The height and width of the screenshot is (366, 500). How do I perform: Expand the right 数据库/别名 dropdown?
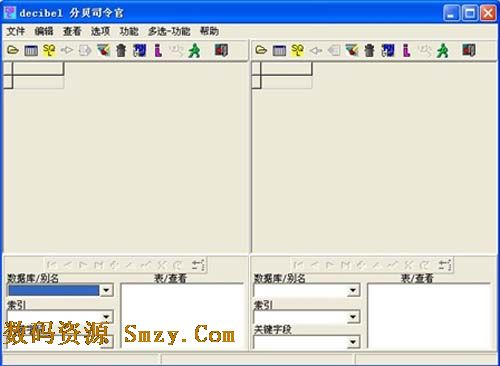353,290
